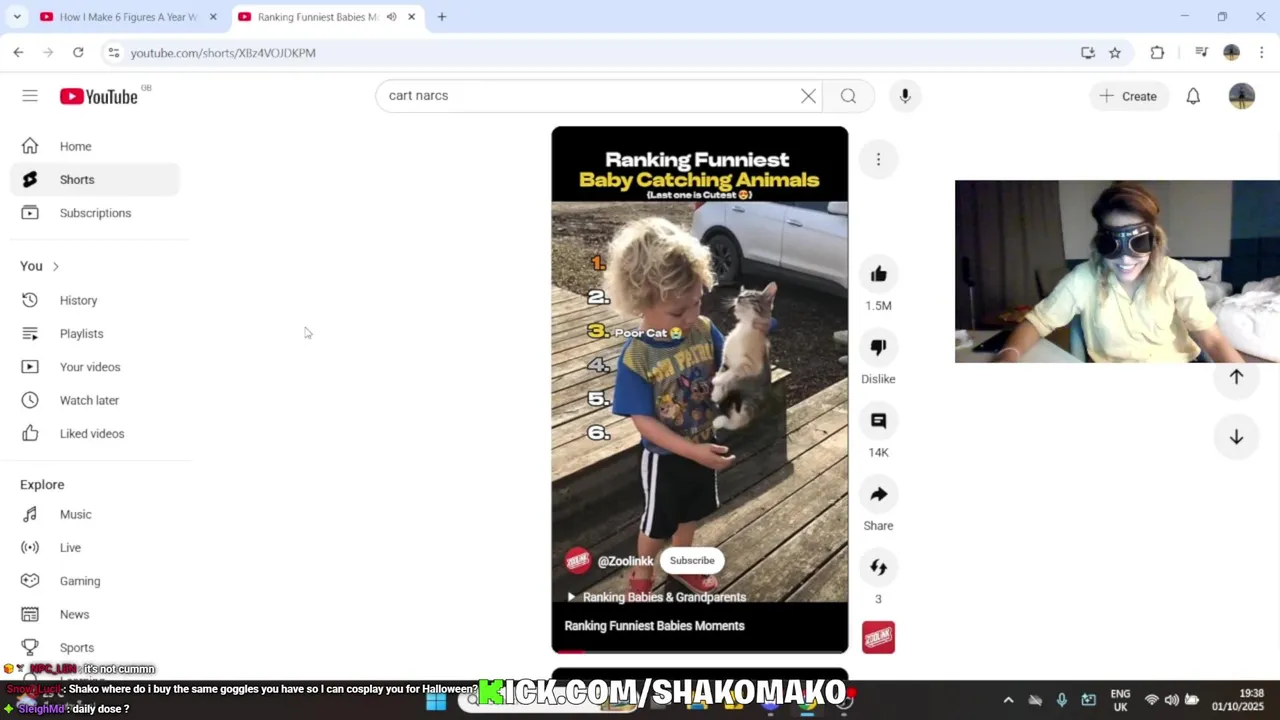This screenshot has height=720, width=1280.
Task: Open the Zoolinkk sound thumbnail
Action: point(878,637)
